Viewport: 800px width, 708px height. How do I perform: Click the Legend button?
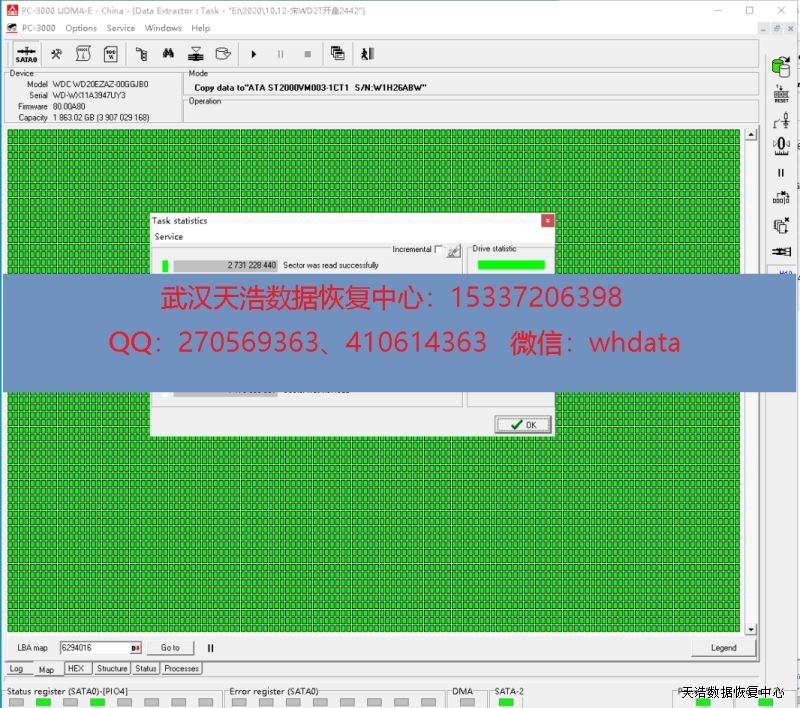(x=723, y=648)
